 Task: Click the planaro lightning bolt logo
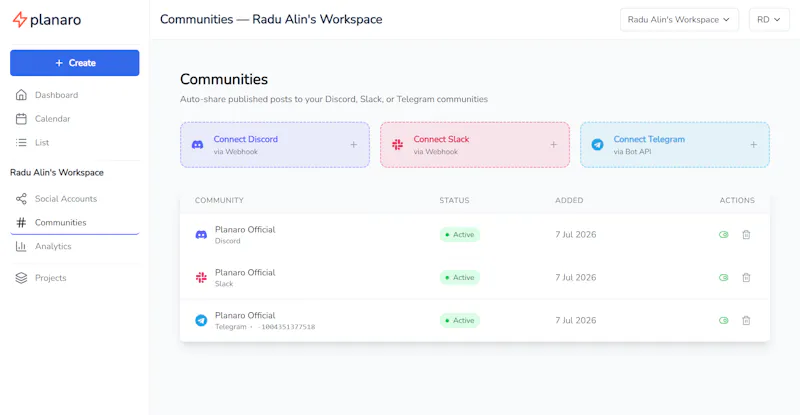[x=19, y=19]
